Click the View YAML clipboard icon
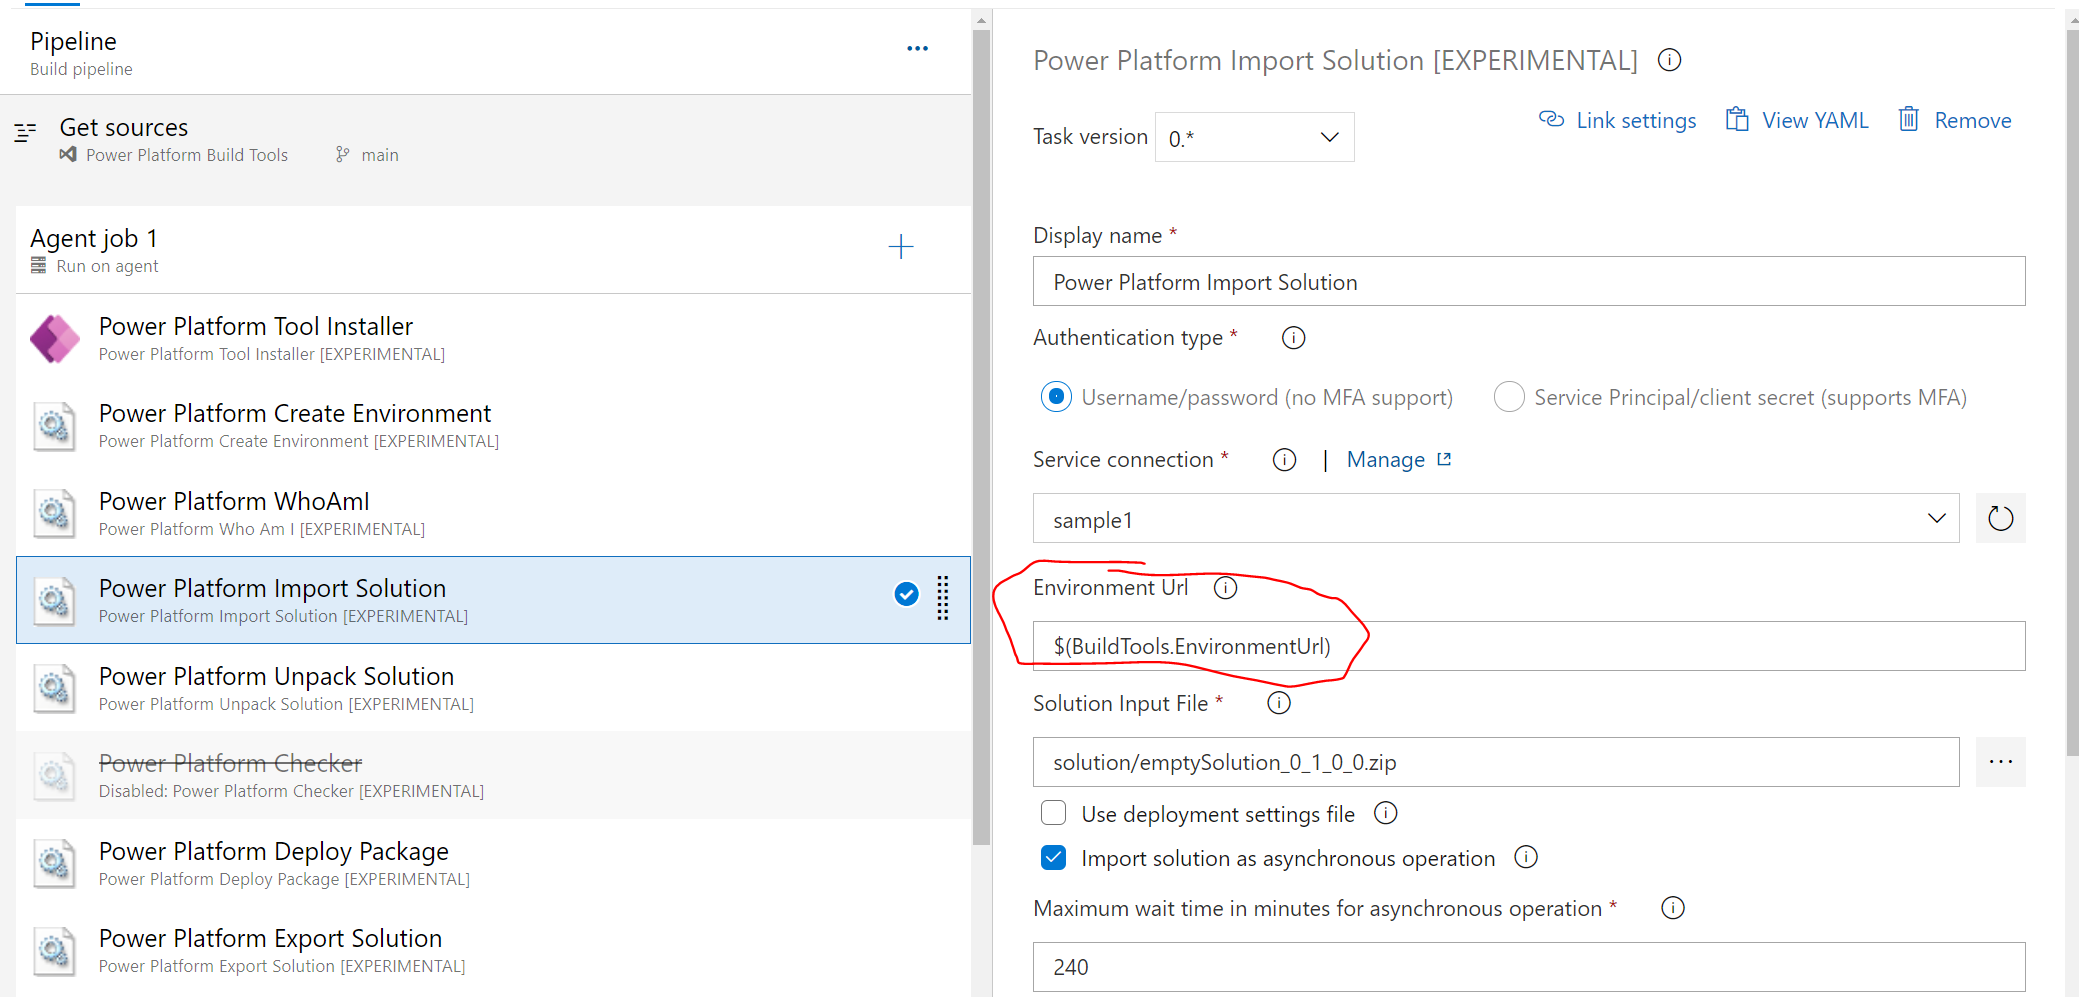The width and height of the screenshot is (2079, 997). (1737, 119)
